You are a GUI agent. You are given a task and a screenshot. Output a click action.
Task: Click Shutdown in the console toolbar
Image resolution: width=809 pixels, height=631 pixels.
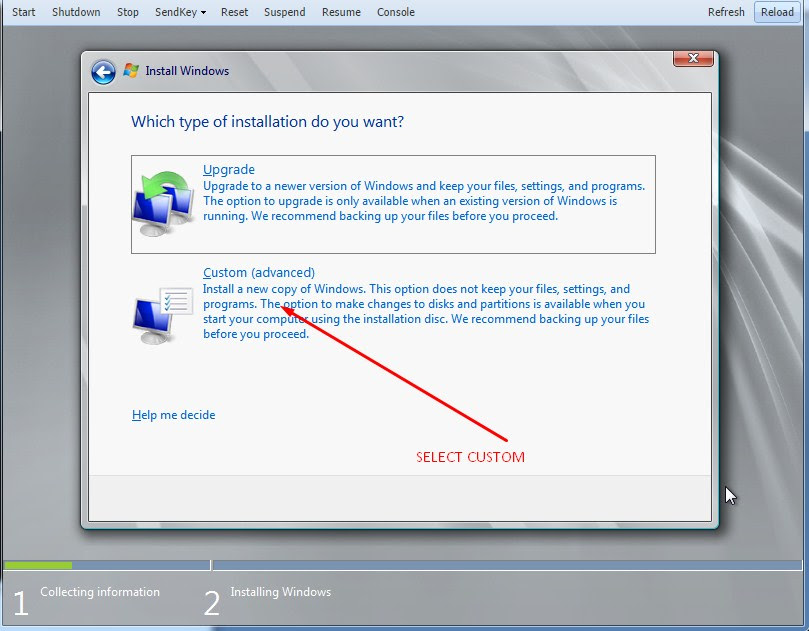coord(76,12)
